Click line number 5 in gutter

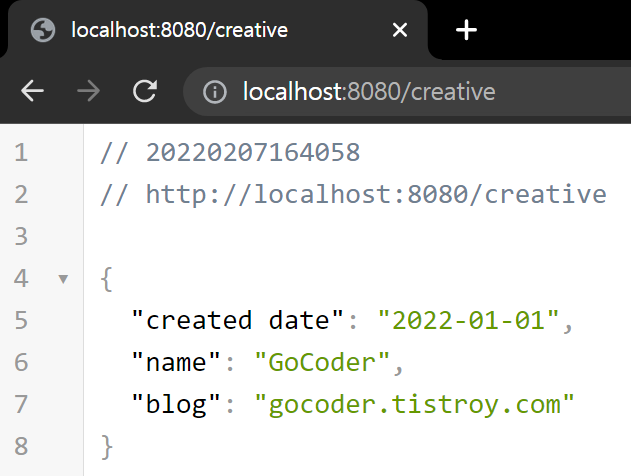(21, 321)
